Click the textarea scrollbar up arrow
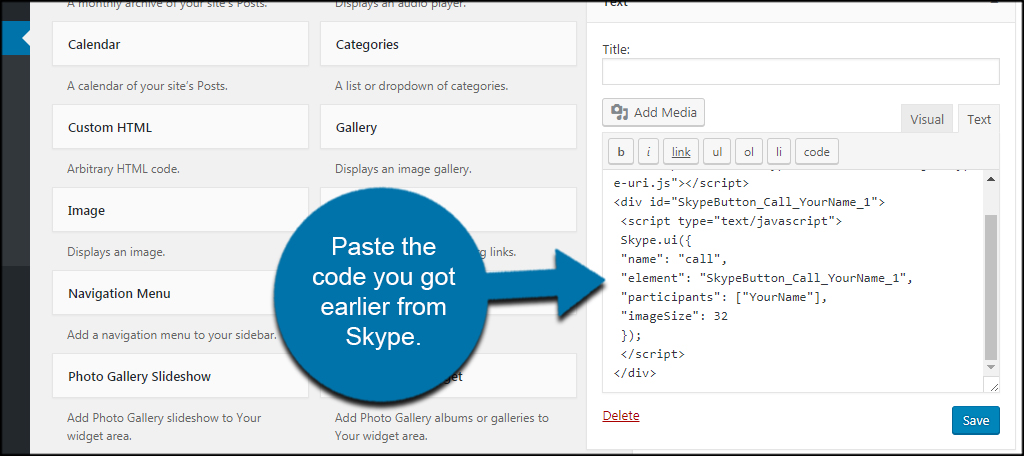This screenshot has width=1024, height=456. tap(991, 179)
